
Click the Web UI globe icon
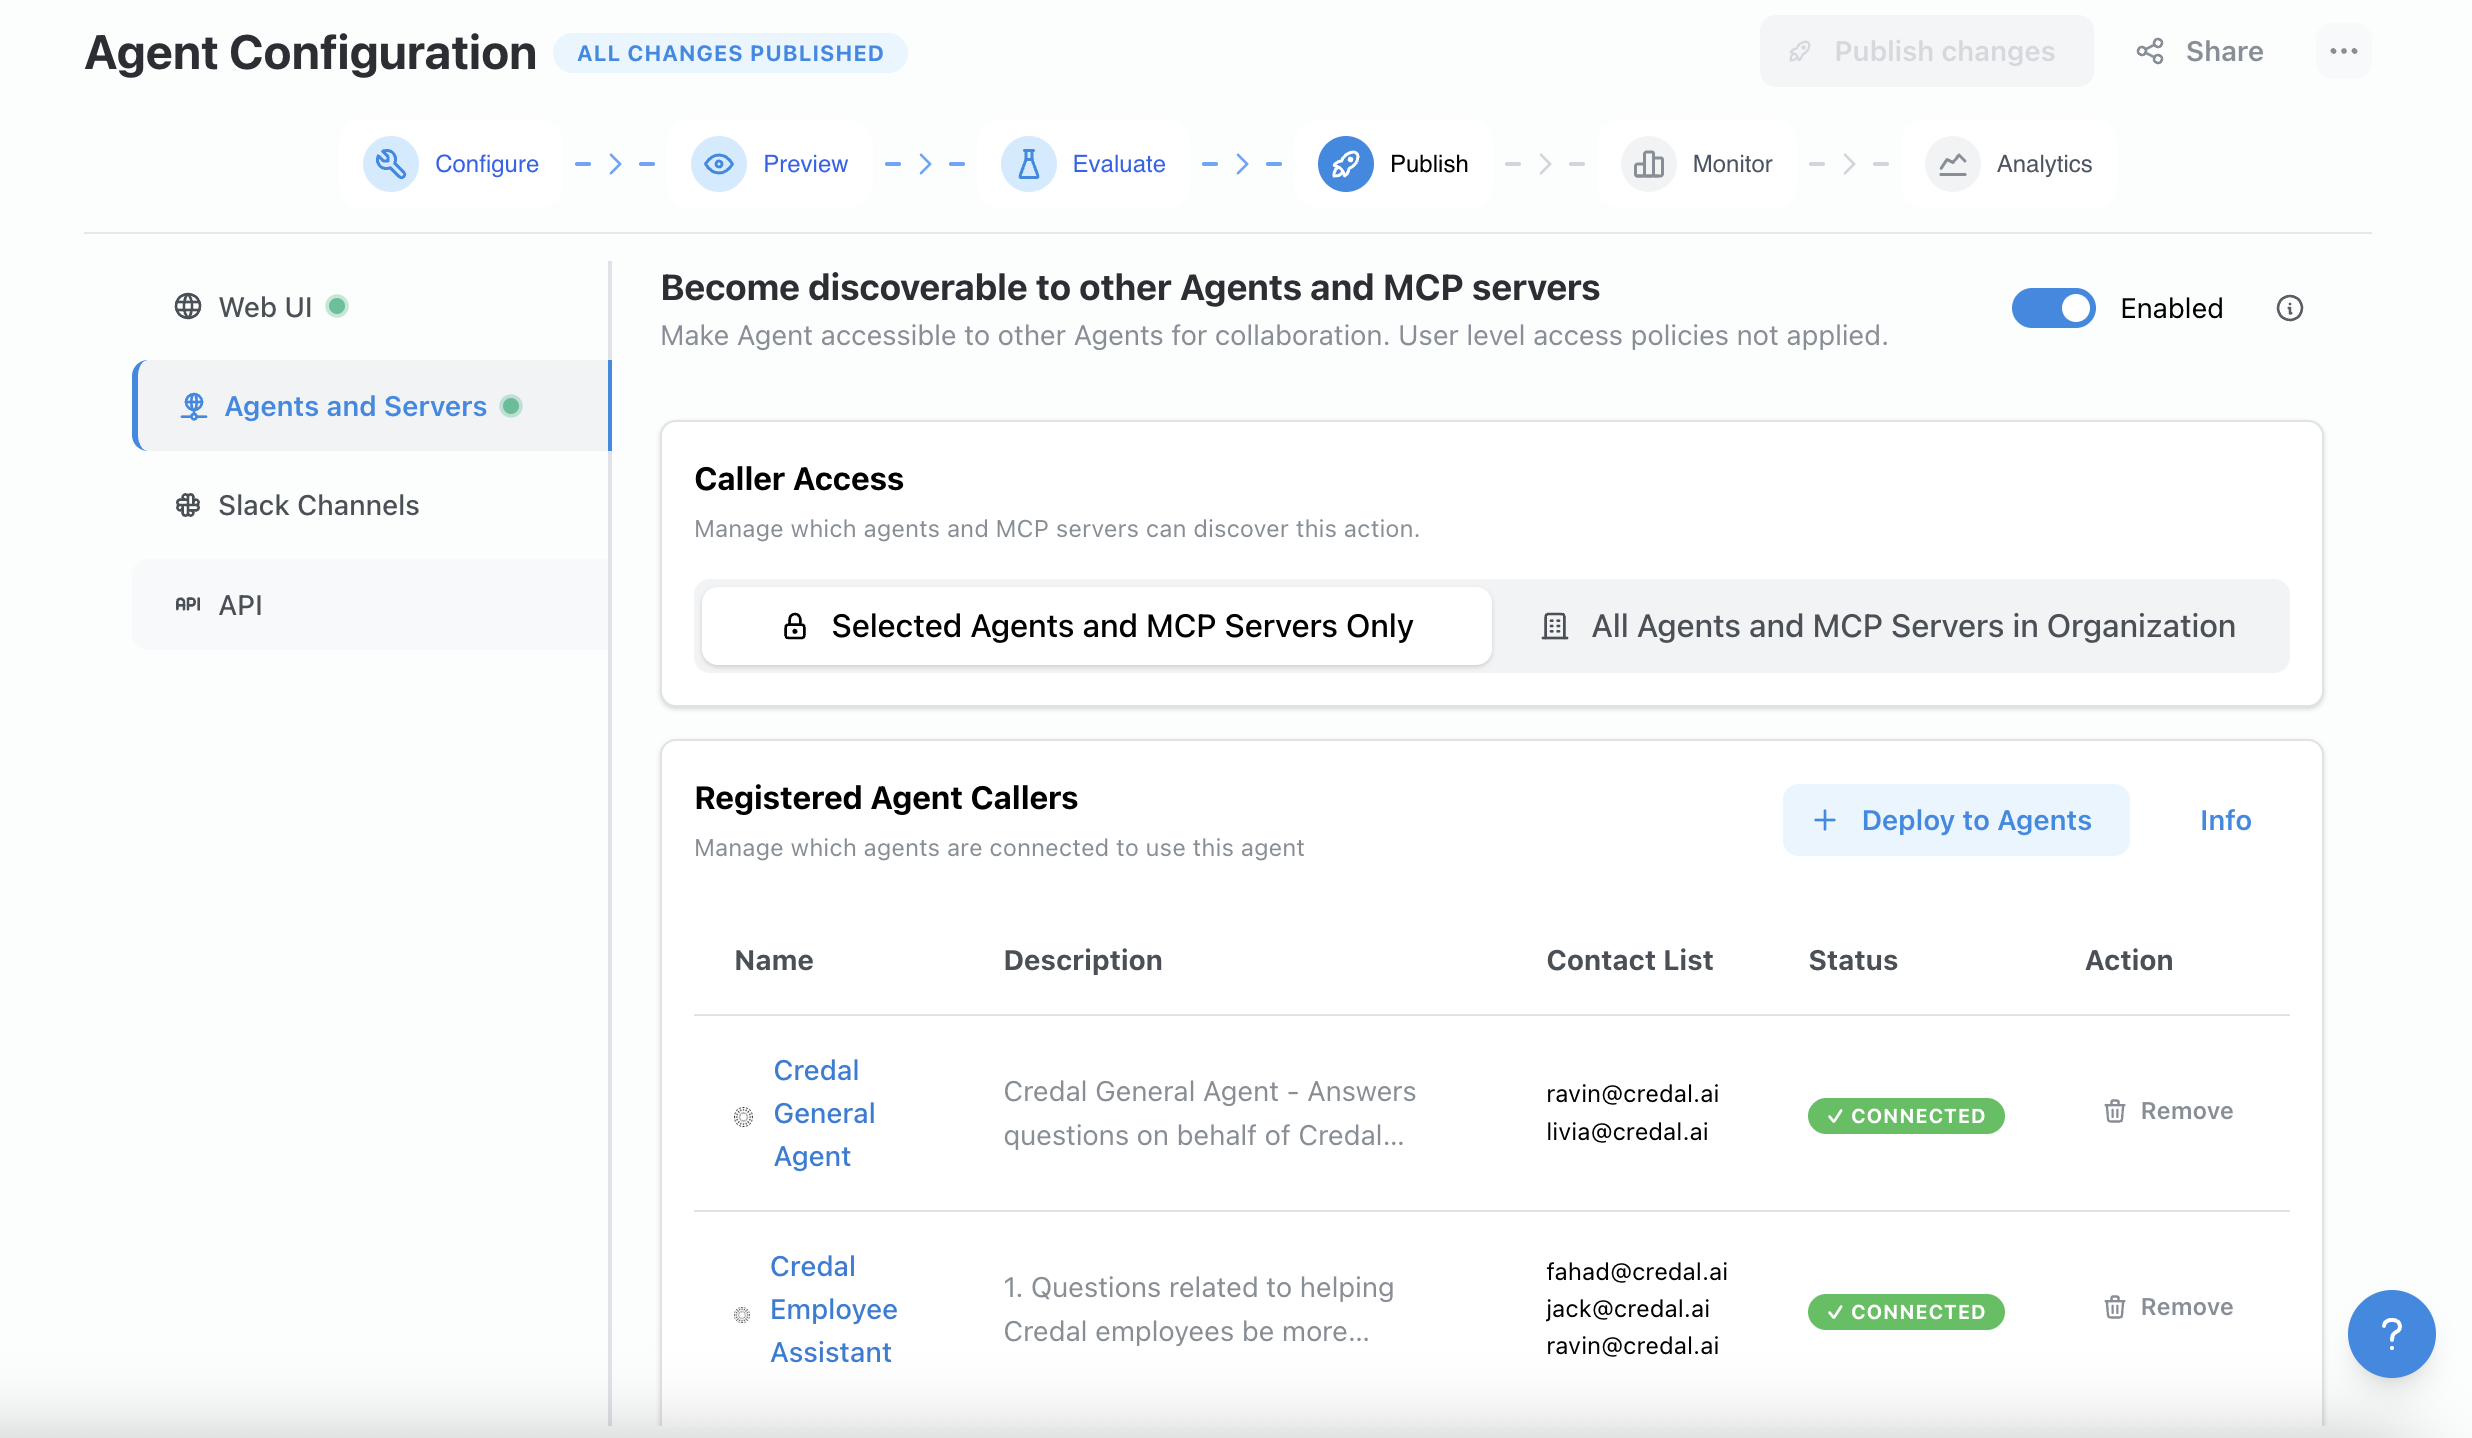[187, 306]
